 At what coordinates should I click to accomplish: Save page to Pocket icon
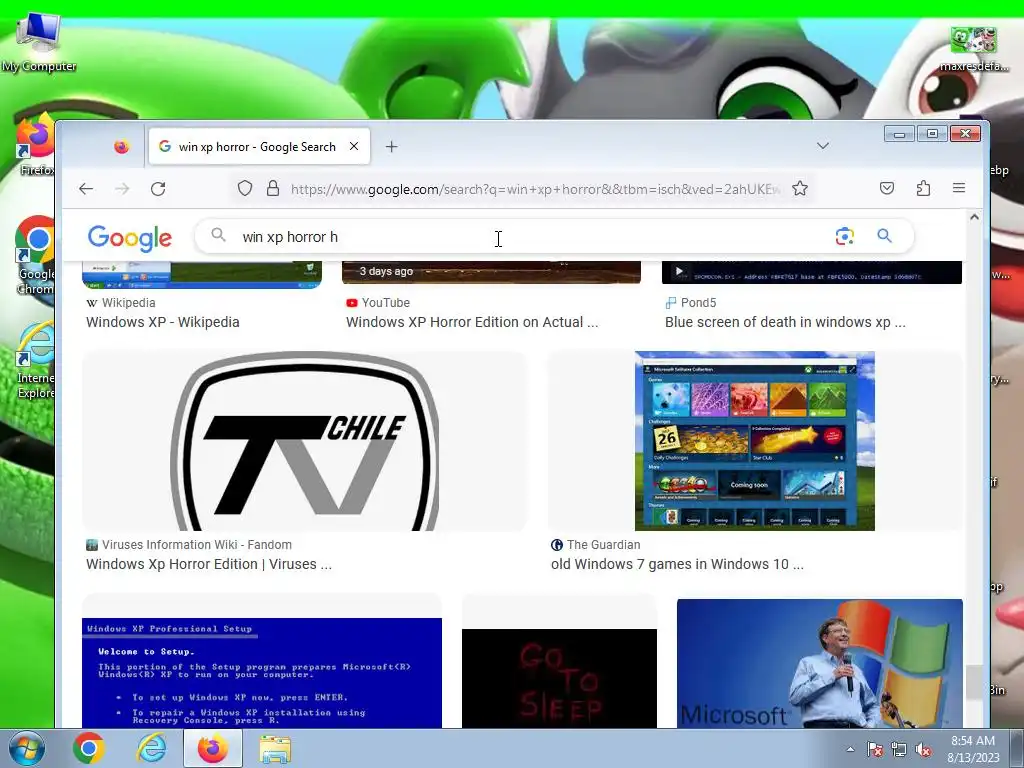coord(886,188)
